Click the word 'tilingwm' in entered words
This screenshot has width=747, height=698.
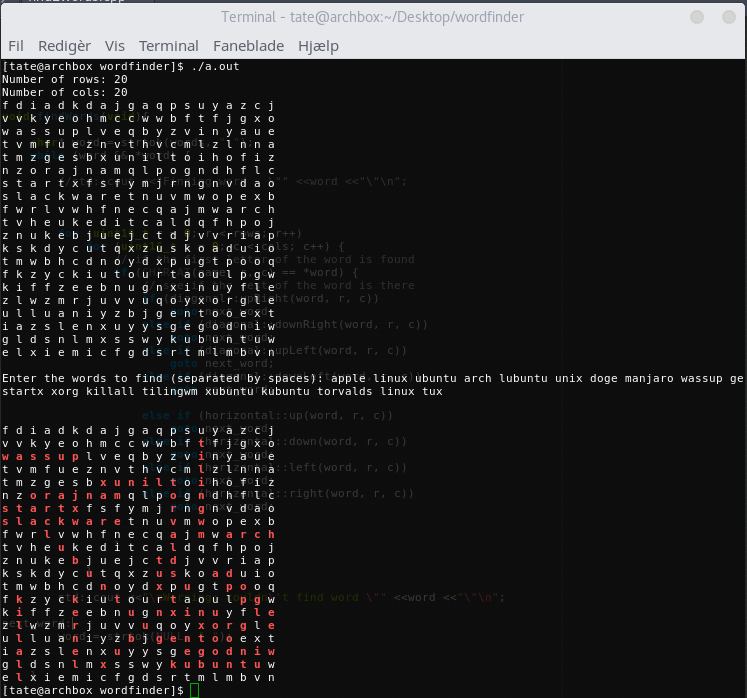coord(170,391)
